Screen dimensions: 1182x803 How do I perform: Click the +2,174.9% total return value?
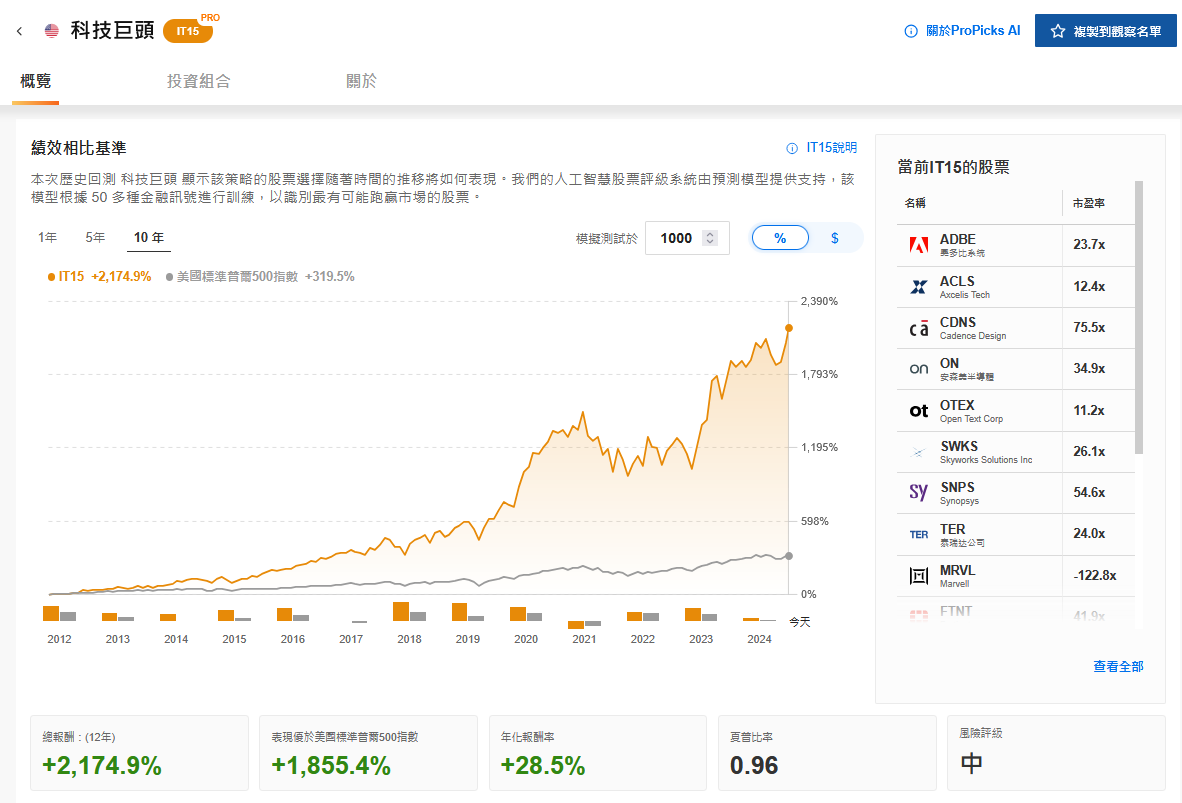coord(102,765)
